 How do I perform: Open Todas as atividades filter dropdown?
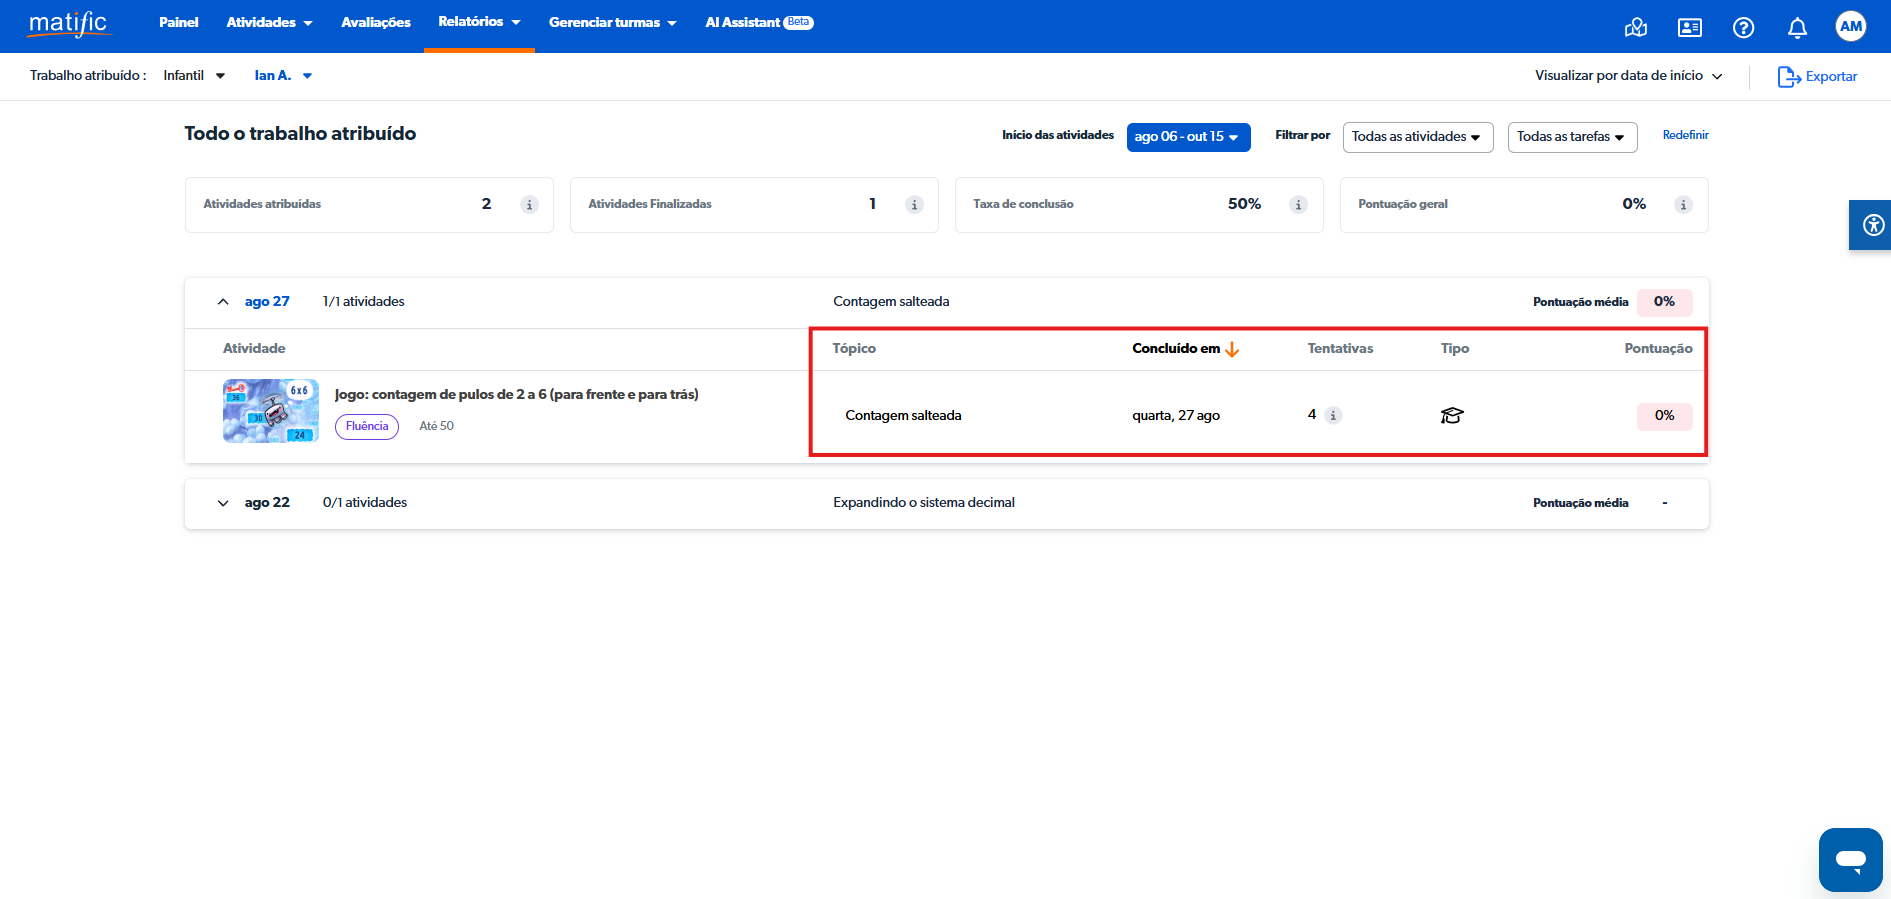(x=1417, y=137)
